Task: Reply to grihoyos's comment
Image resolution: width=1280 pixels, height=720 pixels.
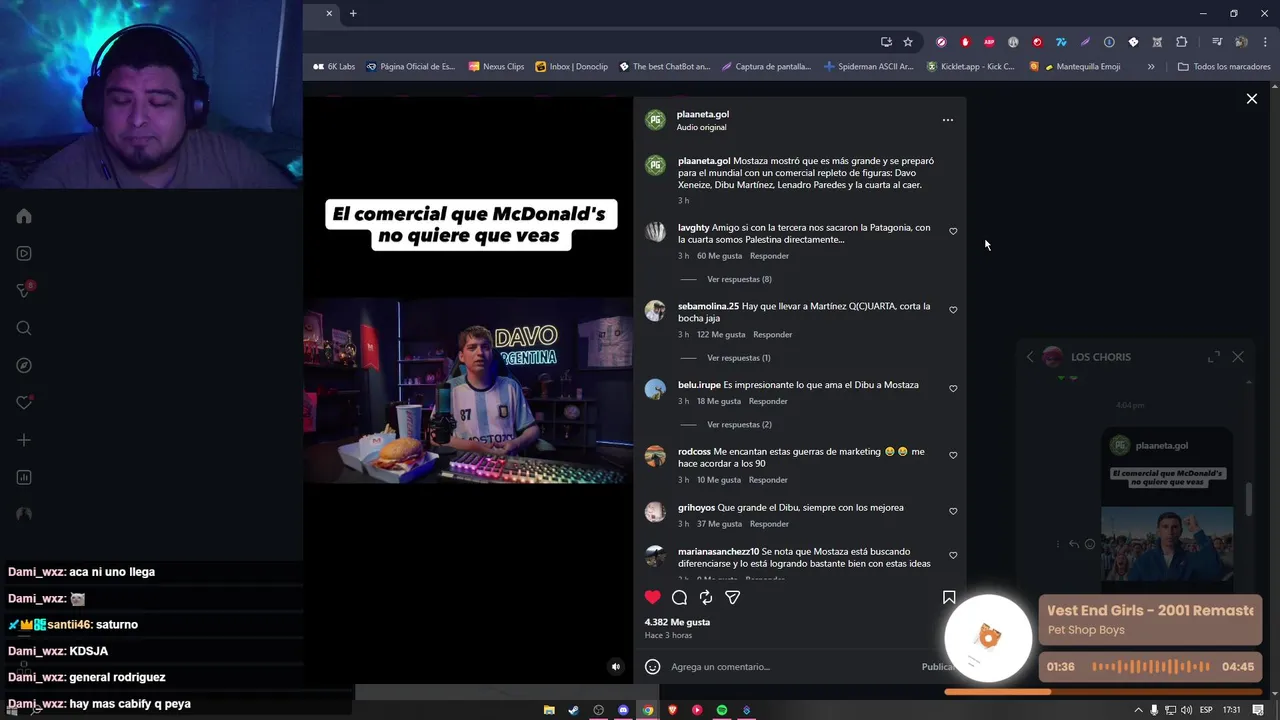Action: pyautogui.click(x=769, y=524)
